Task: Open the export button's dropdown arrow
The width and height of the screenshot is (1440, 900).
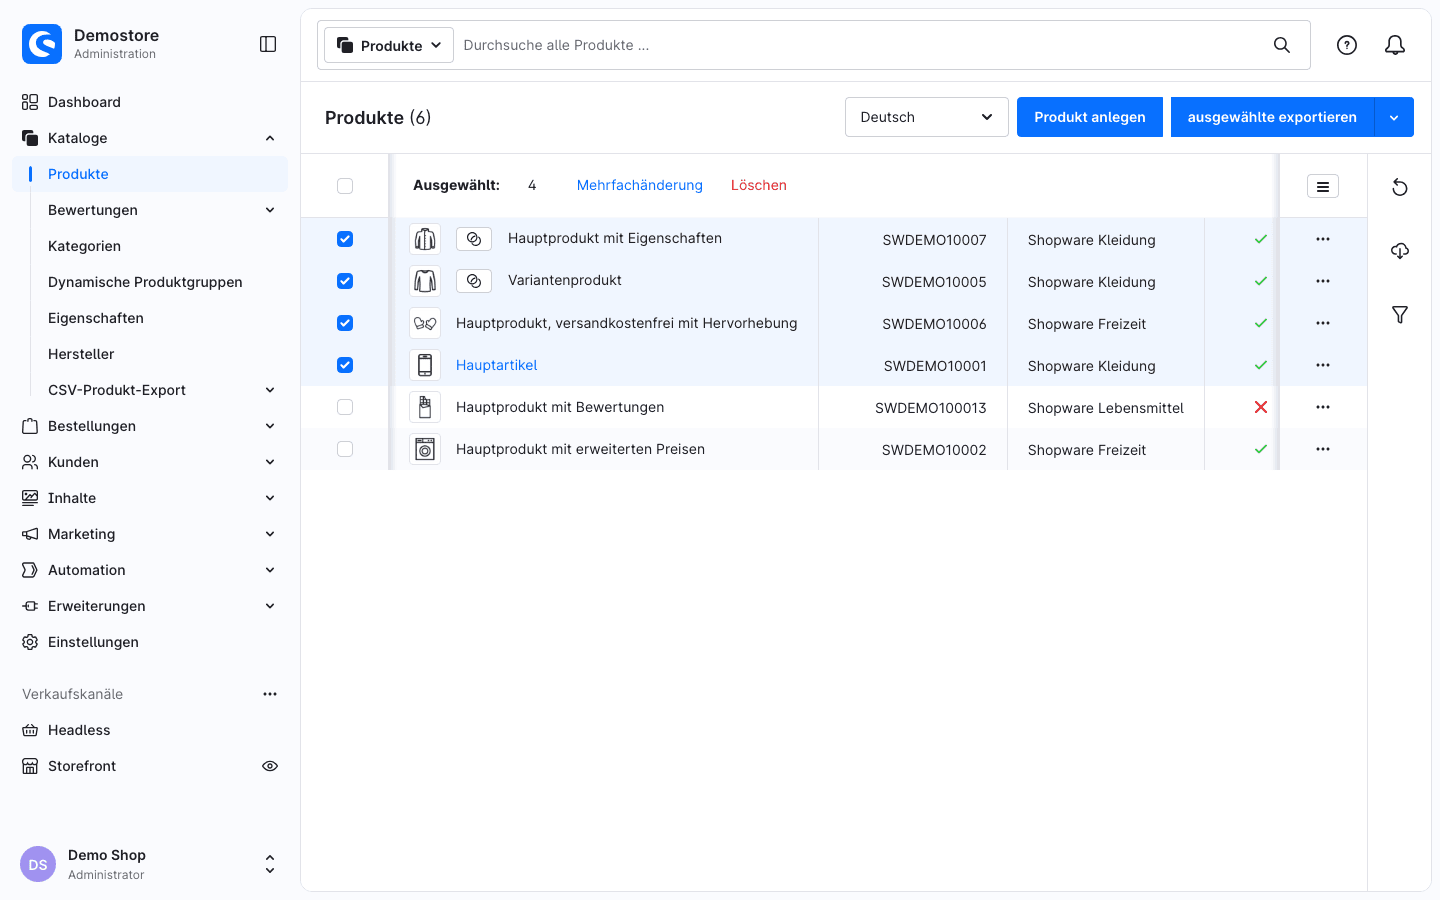Action: click(1394, 117)
